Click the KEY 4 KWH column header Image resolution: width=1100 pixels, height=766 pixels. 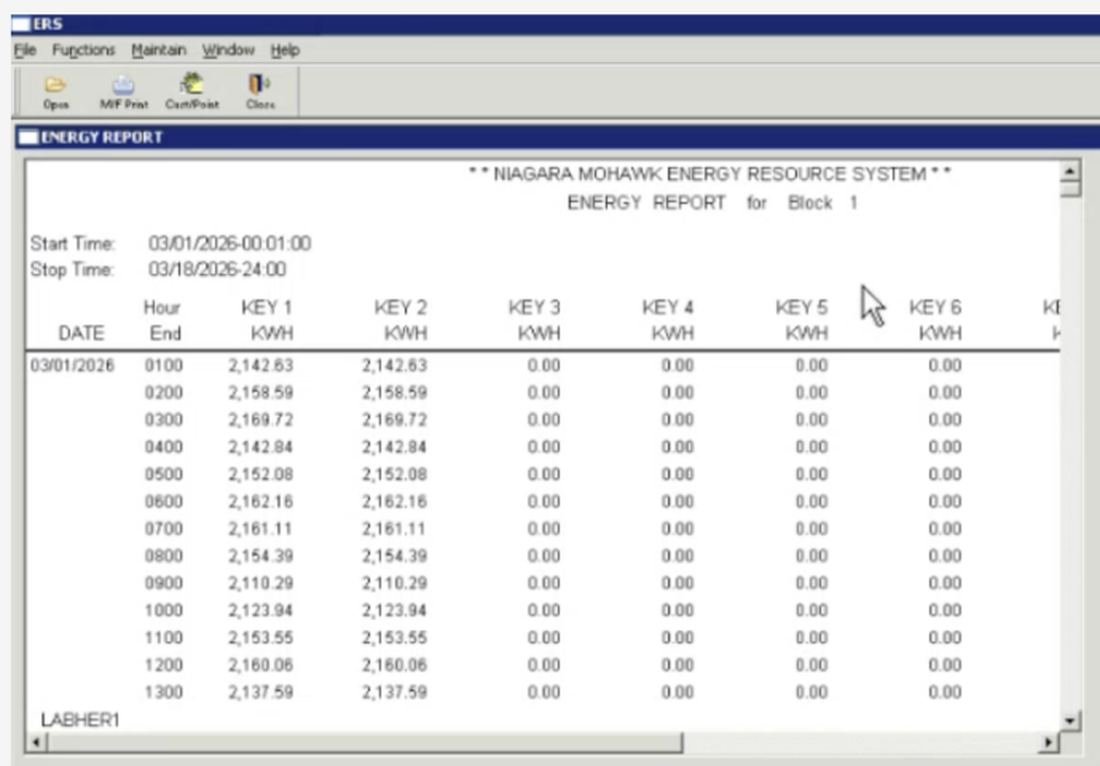pos(669,321)
